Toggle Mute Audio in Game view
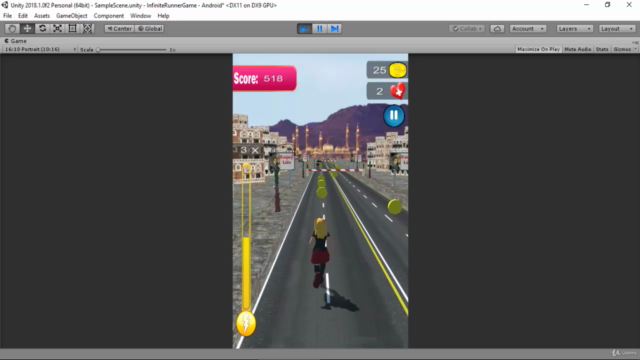 pos(578,49)
